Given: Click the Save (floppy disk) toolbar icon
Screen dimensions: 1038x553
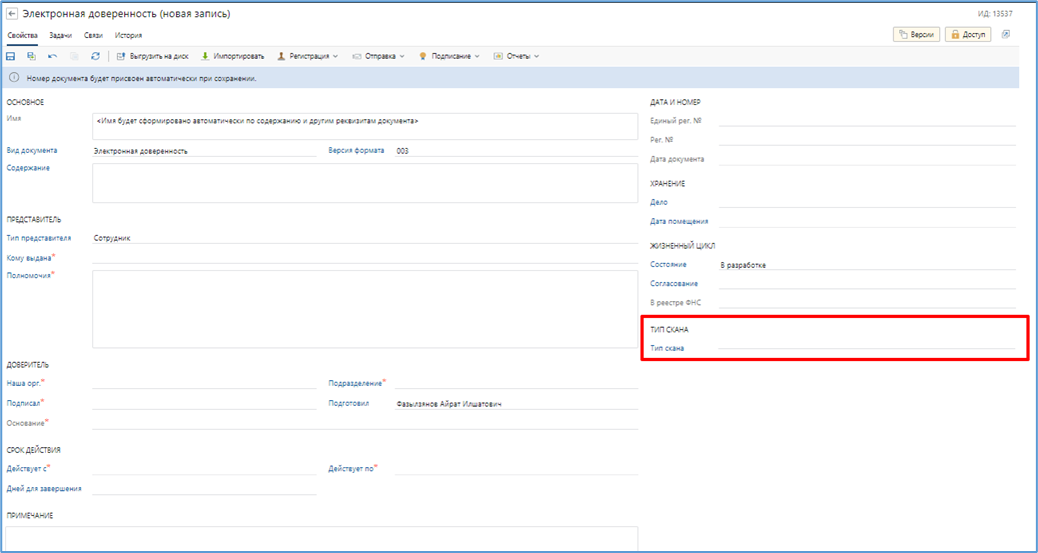Looking at the screenshot, I should (x=11, y=56).
